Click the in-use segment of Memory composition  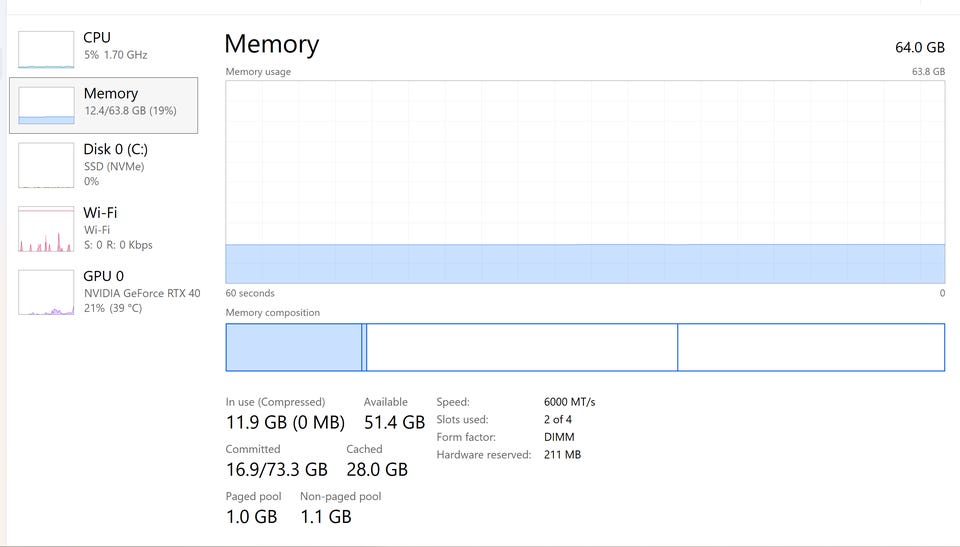293,347
